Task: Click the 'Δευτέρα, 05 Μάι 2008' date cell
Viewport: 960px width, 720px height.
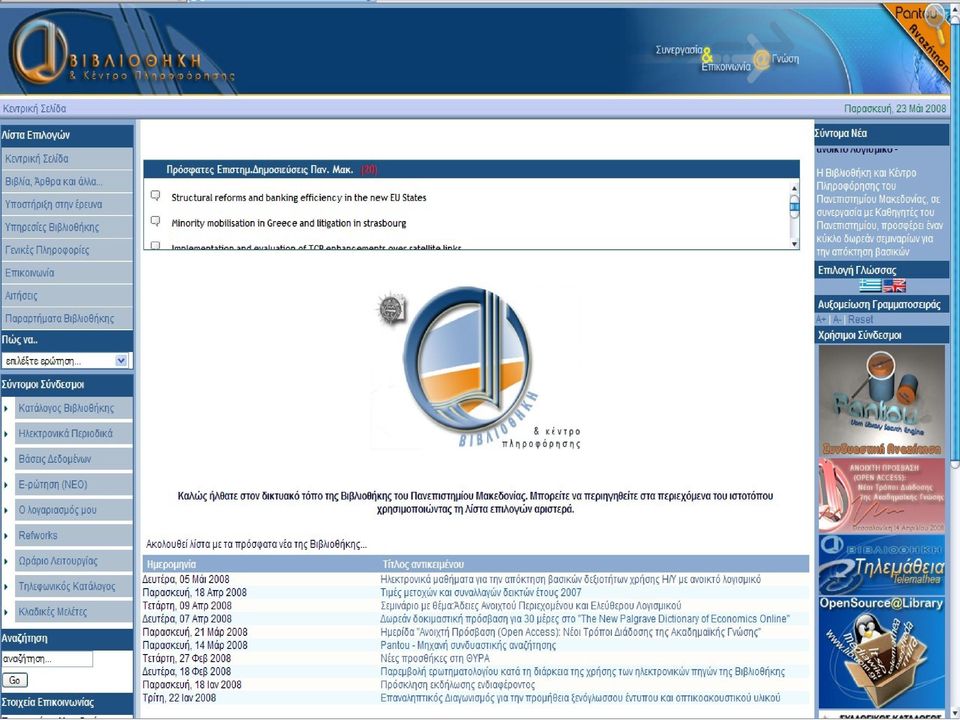Action: [x=186, y=579]
